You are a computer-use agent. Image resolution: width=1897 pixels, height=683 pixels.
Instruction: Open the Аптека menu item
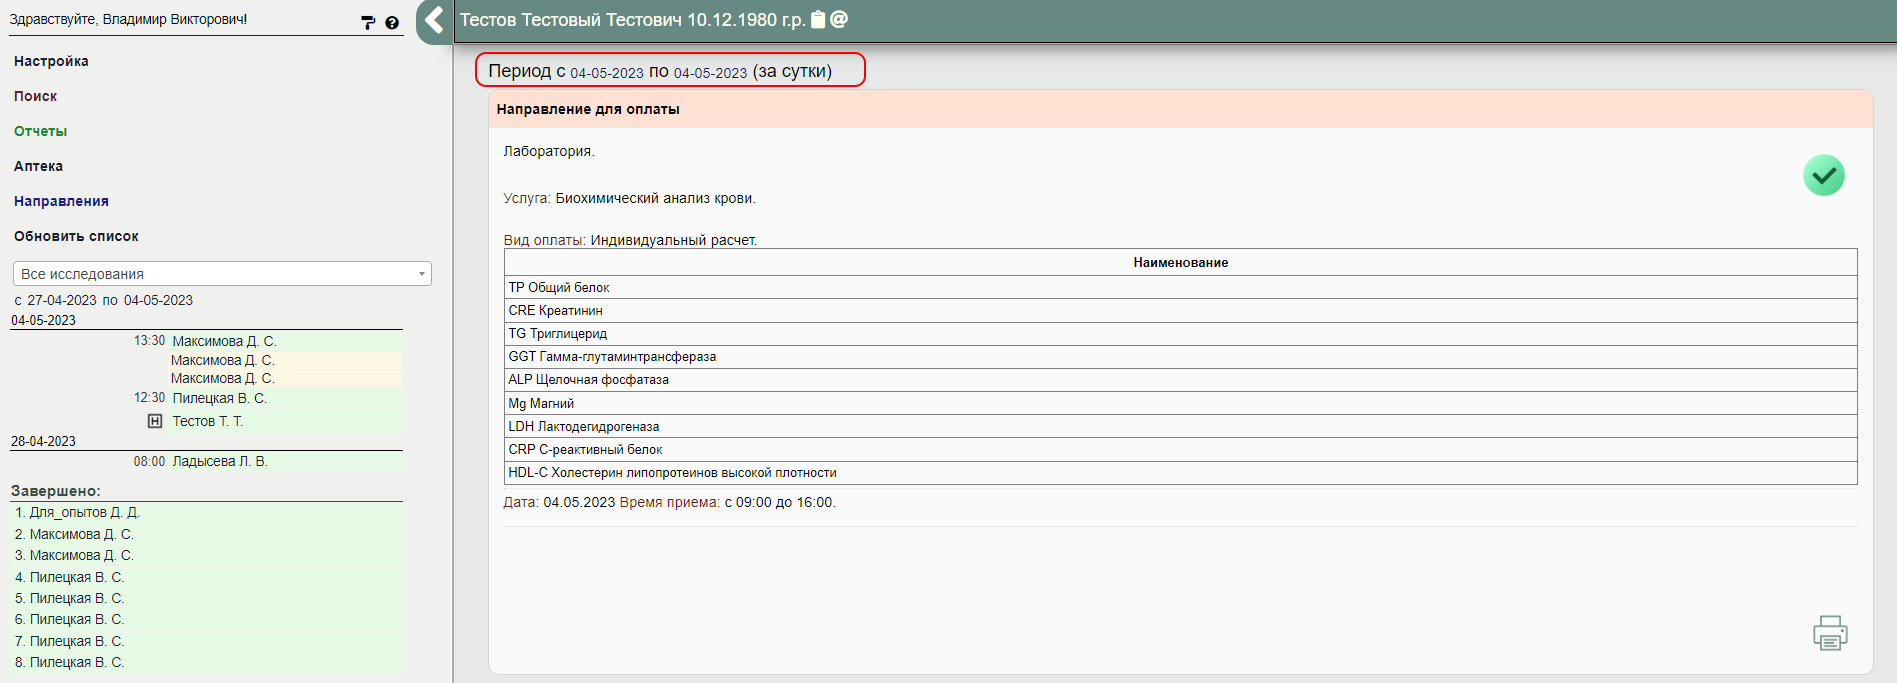click(39, 166)
